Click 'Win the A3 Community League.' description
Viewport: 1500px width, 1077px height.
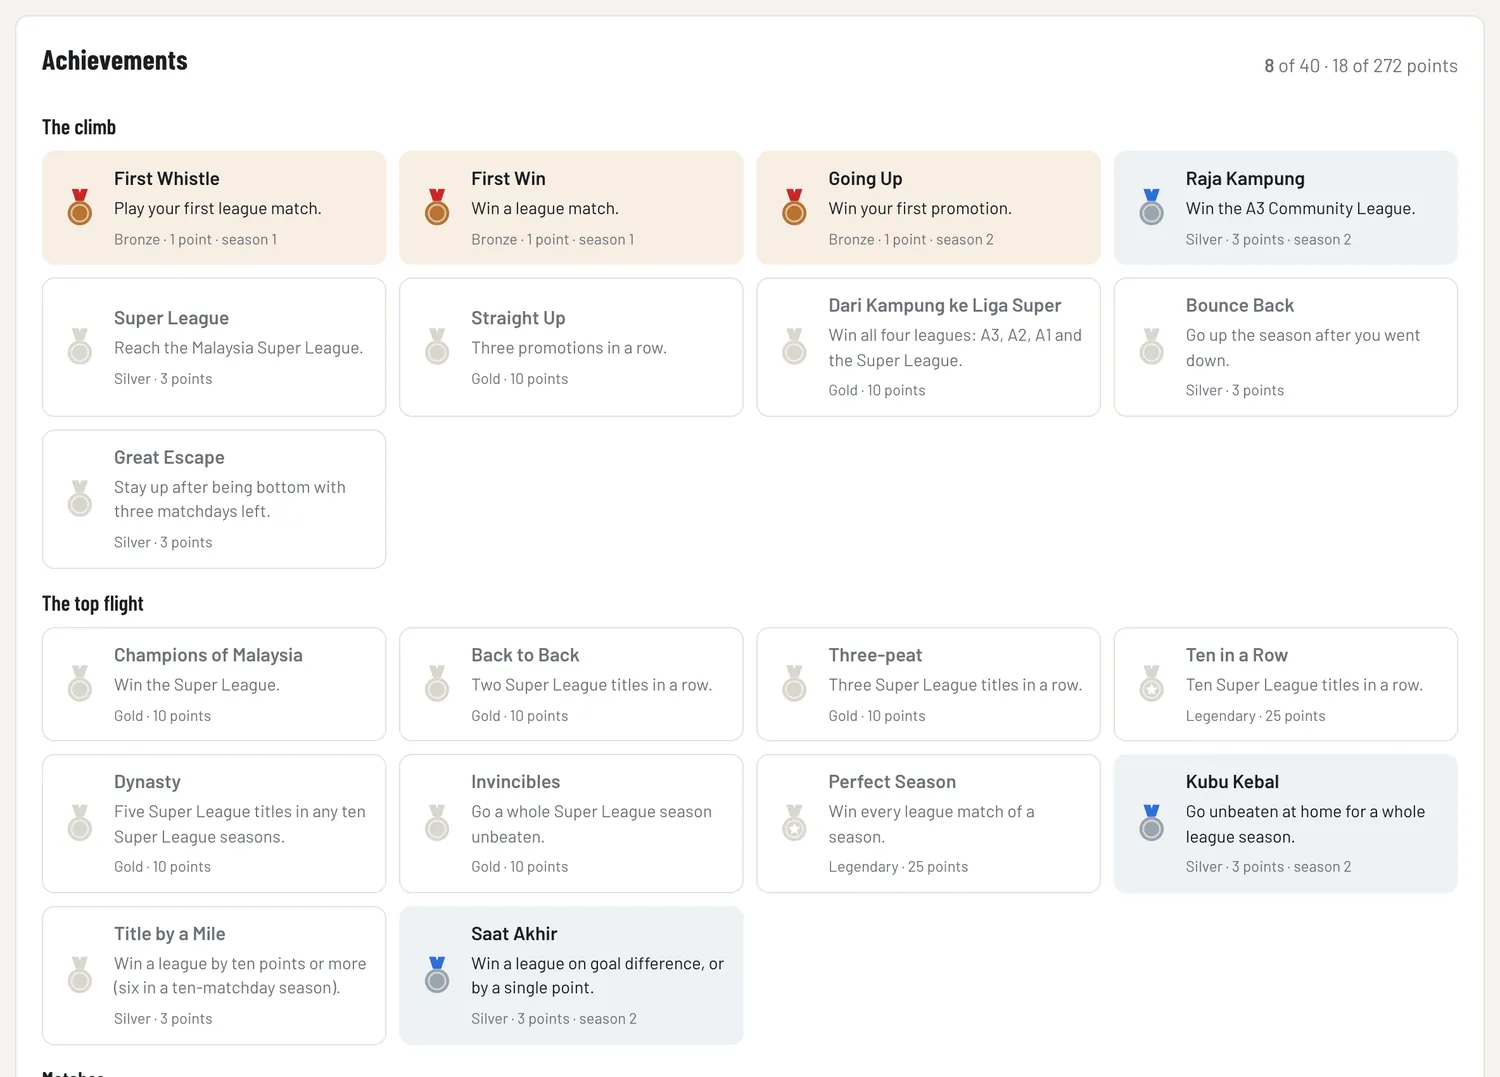(1300, 209)
